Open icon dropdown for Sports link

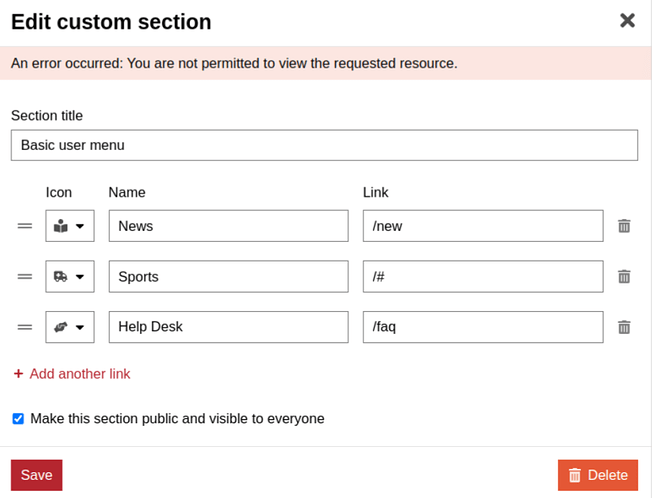point(70,277)
